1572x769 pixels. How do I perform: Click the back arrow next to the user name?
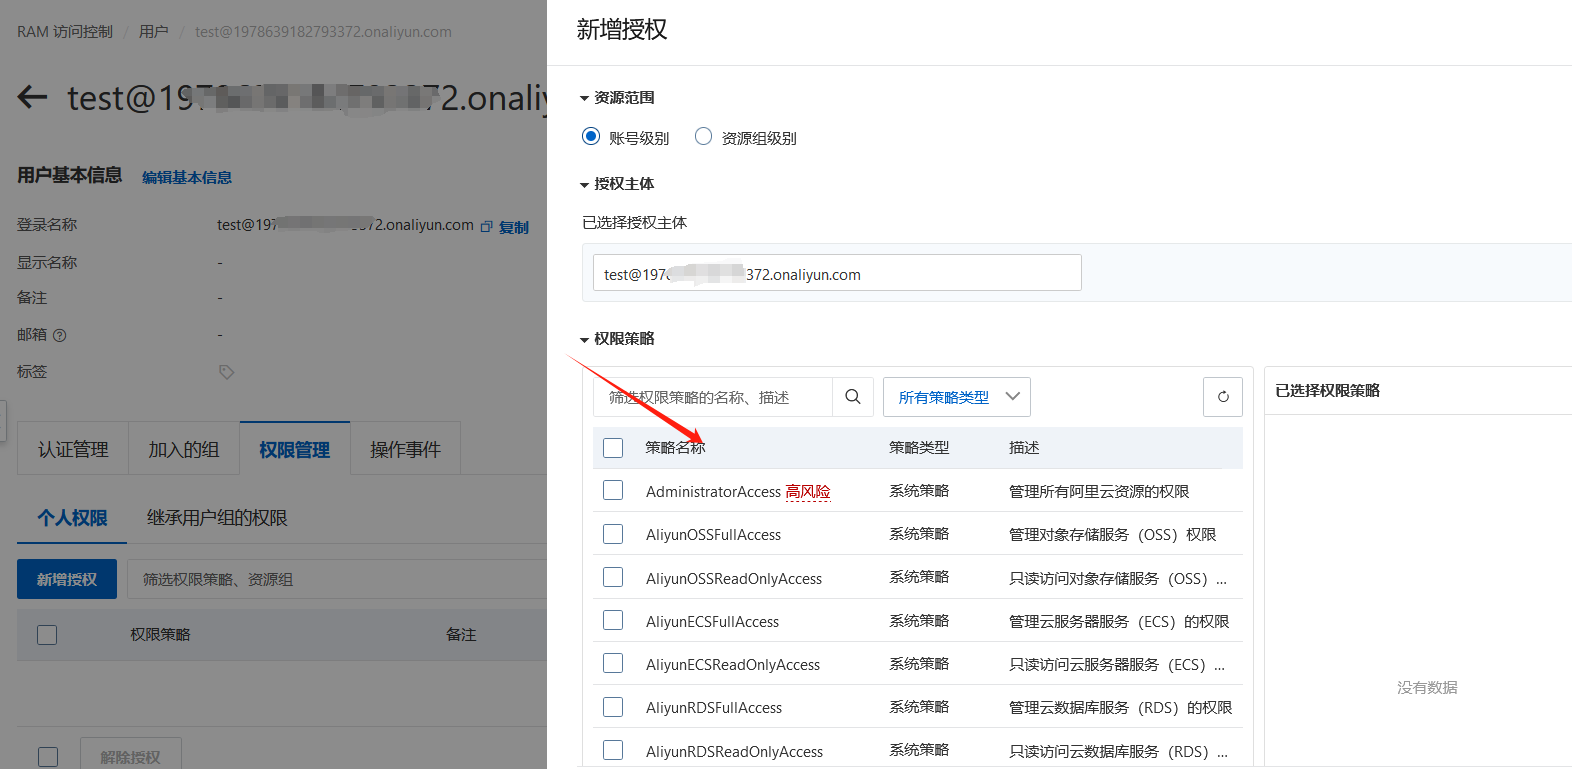click(x=32, y=97)
